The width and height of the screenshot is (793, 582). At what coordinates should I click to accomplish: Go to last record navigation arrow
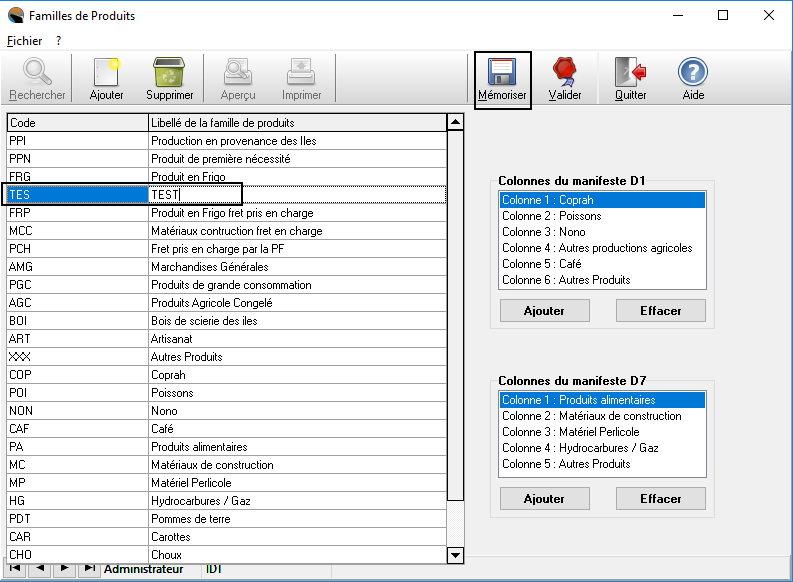point(89,569)
